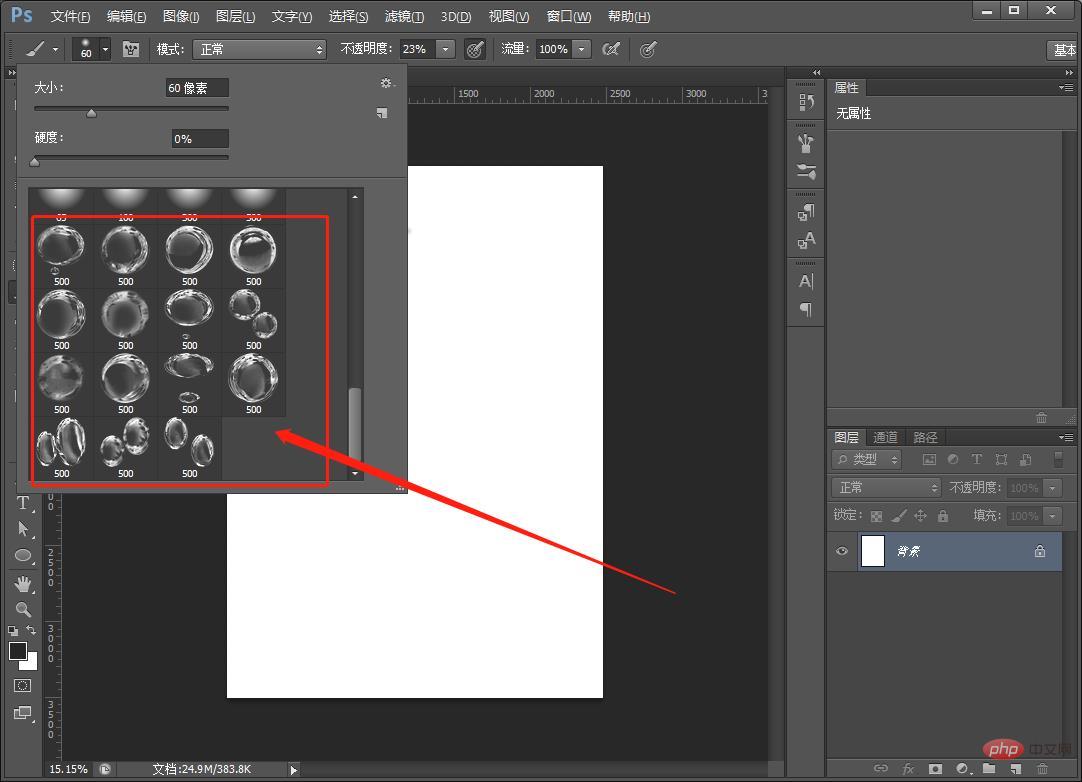Toggle lock position move icon
This screenshot has width=1082, height=782.
pyautogui.click(x=921, y=516)
